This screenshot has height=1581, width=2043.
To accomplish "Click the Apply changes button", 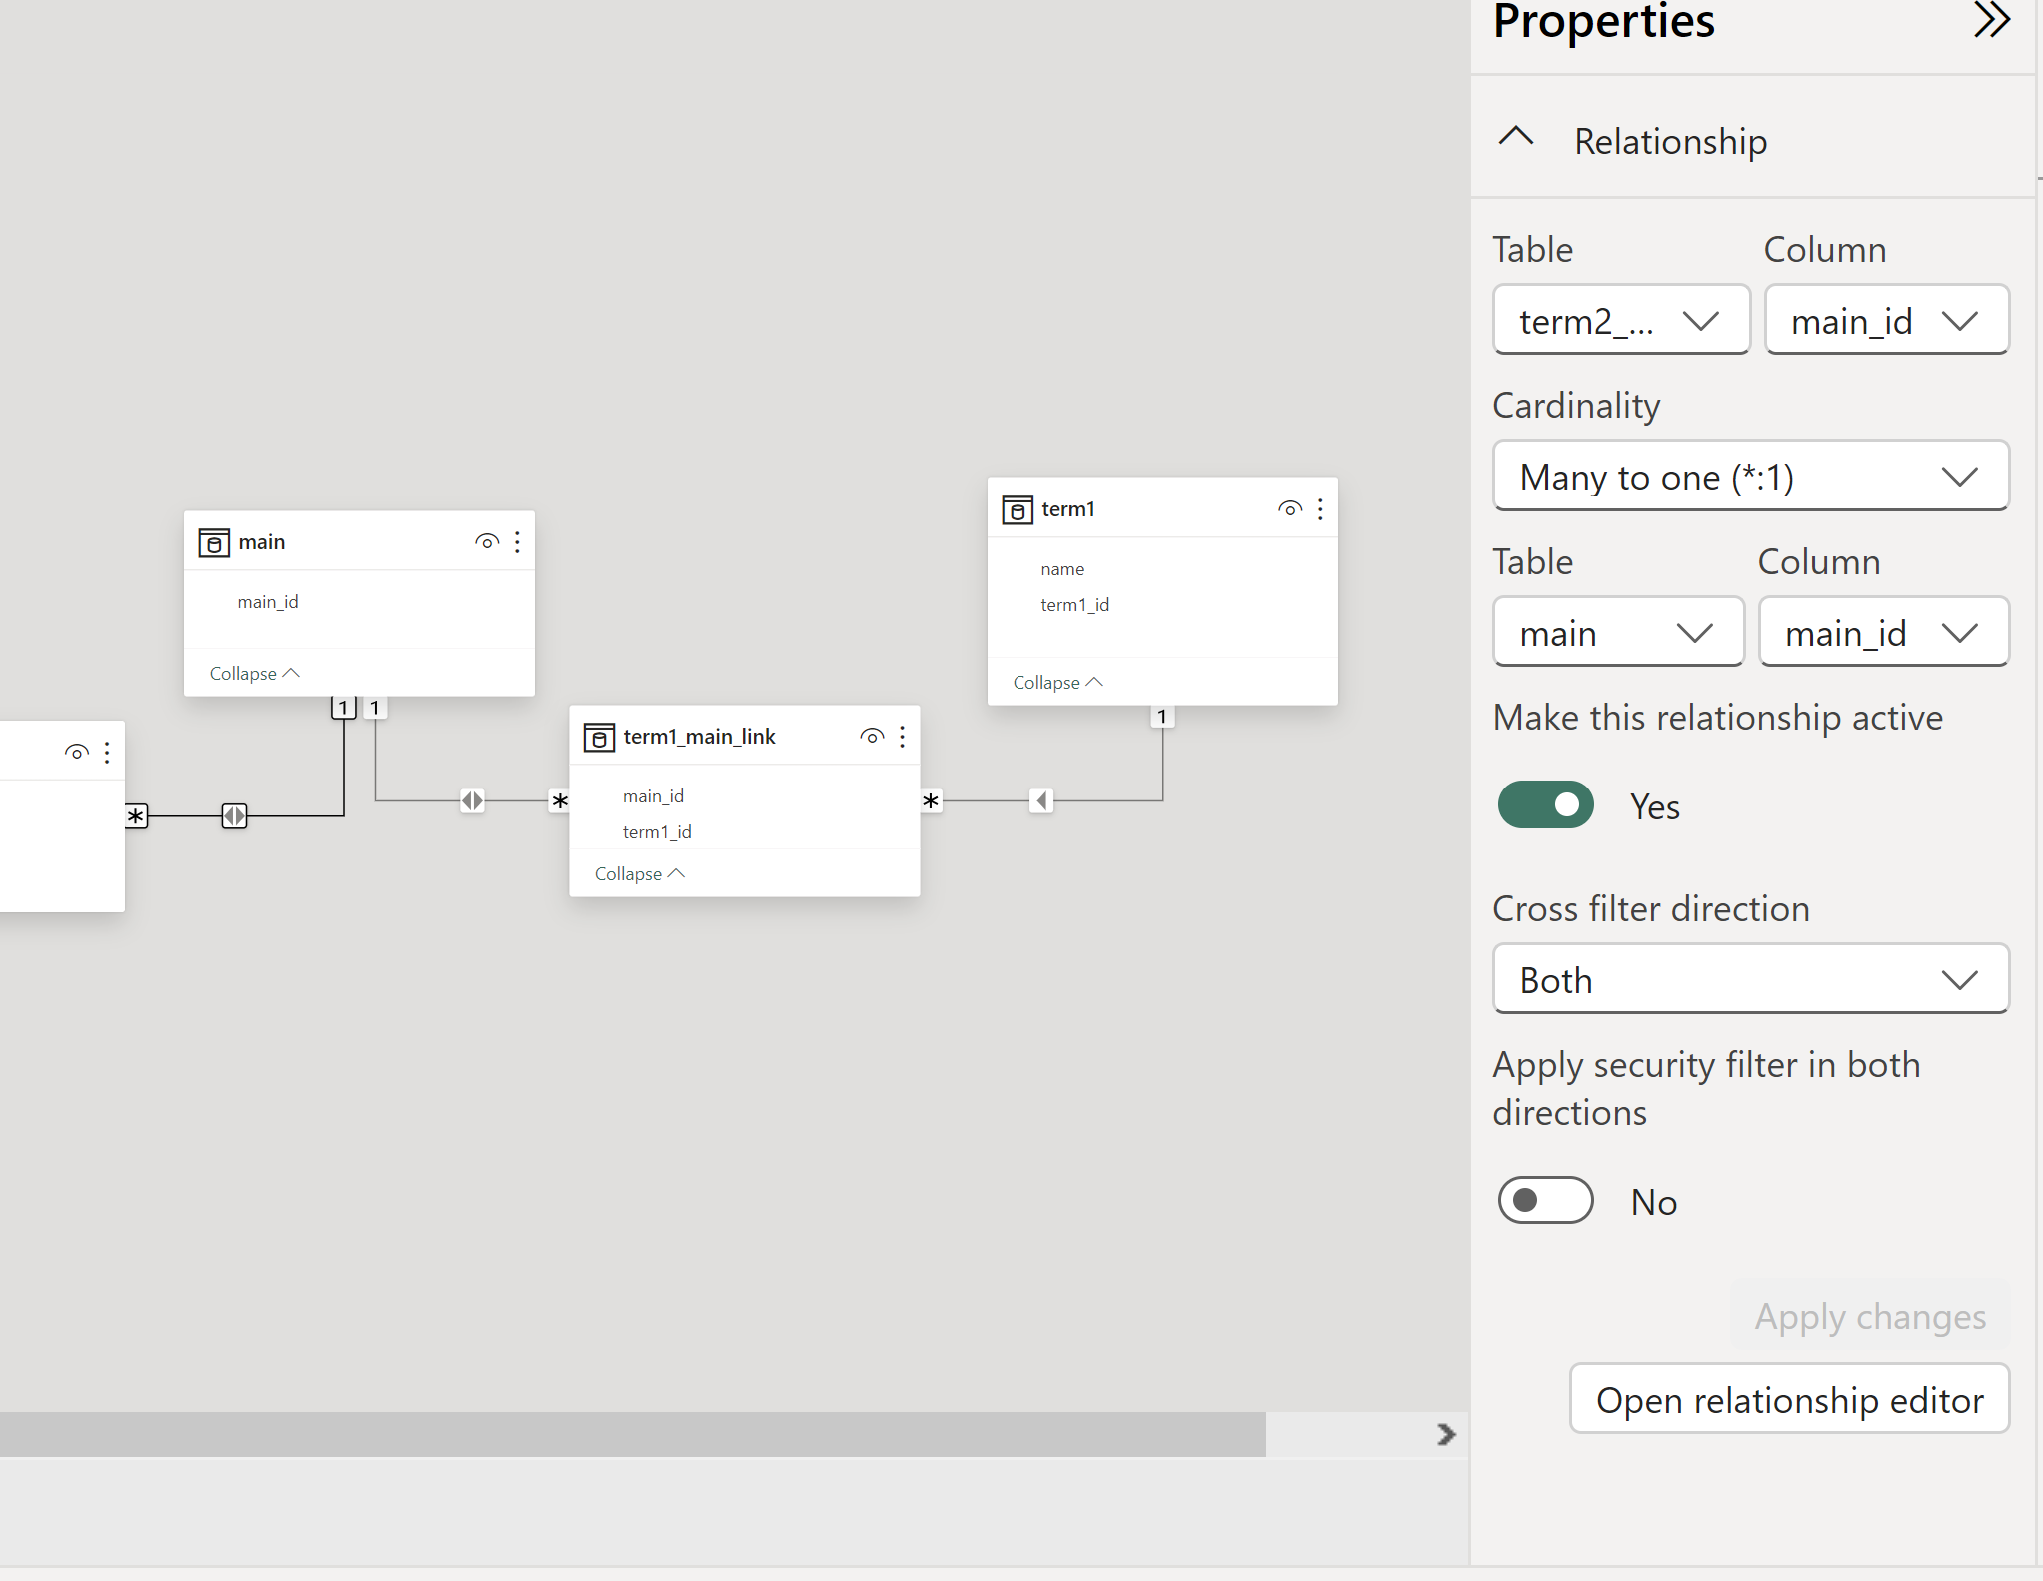I will pyautogui.click(x=1870, y=1316).
